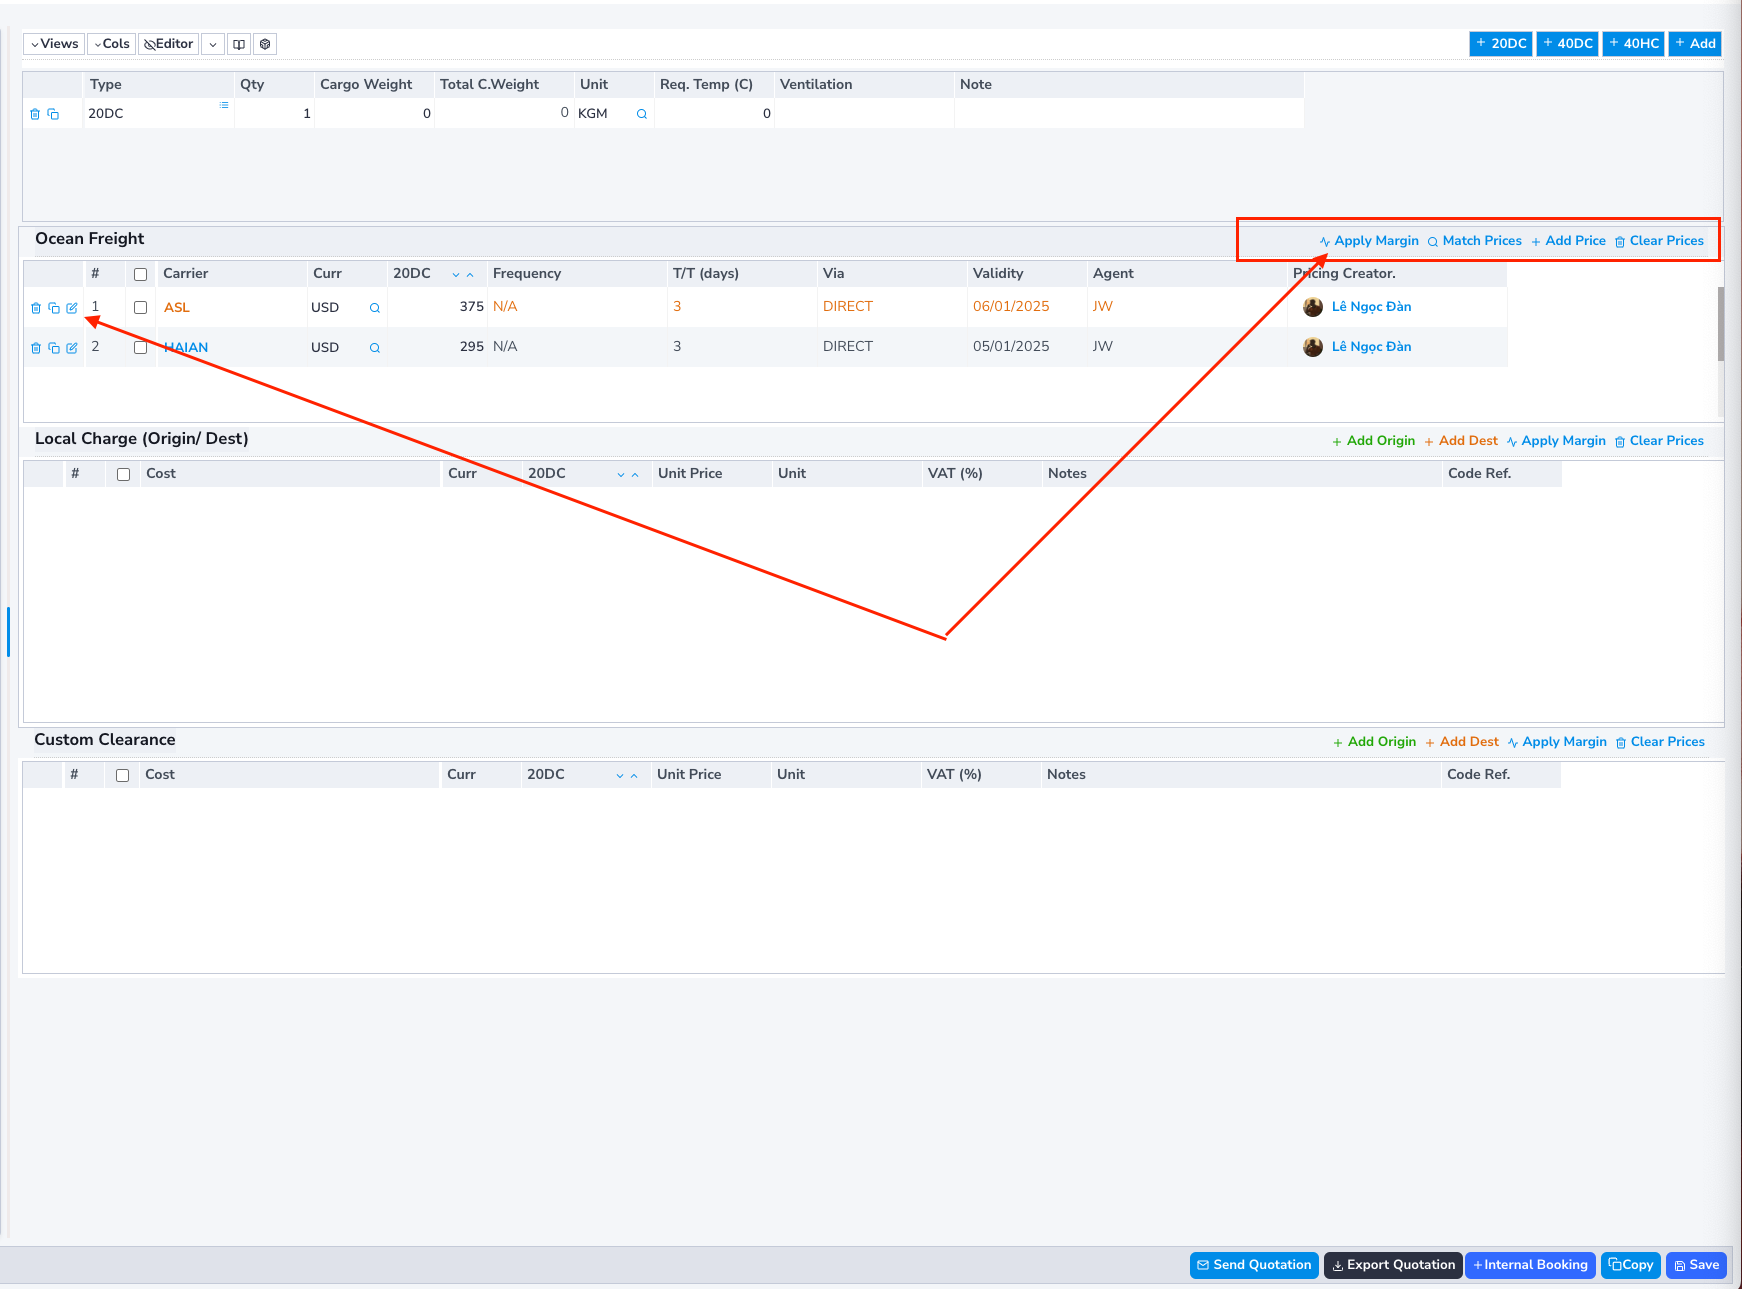The width and height of the screenshot is (1742, 1289).
Task: Delete the 20DC container row
Action: [x=36, y=113]
